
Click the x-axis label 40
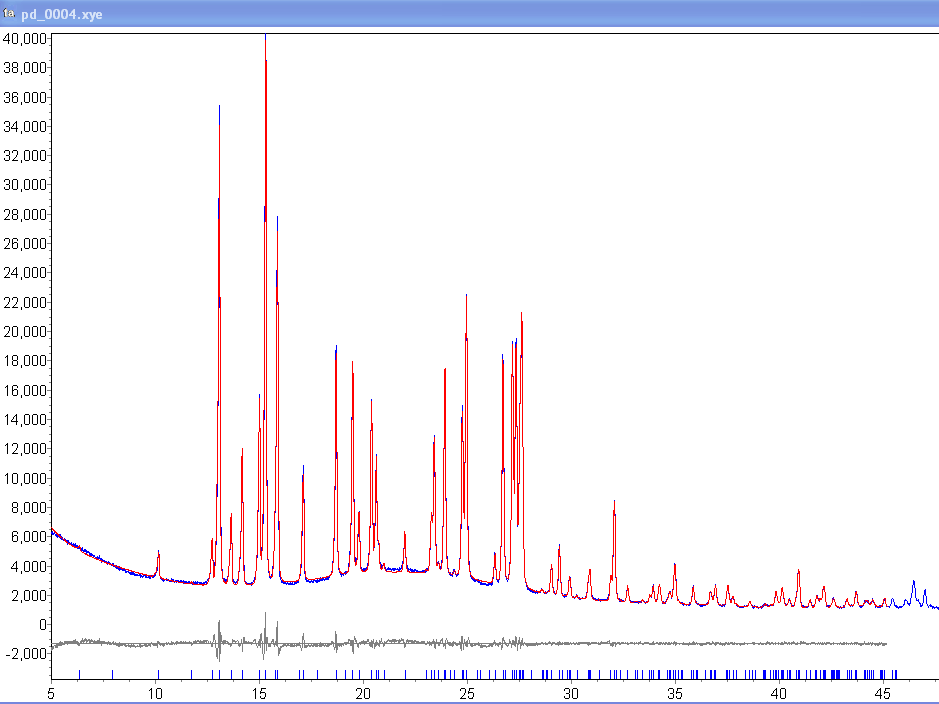tap(779, 694)
